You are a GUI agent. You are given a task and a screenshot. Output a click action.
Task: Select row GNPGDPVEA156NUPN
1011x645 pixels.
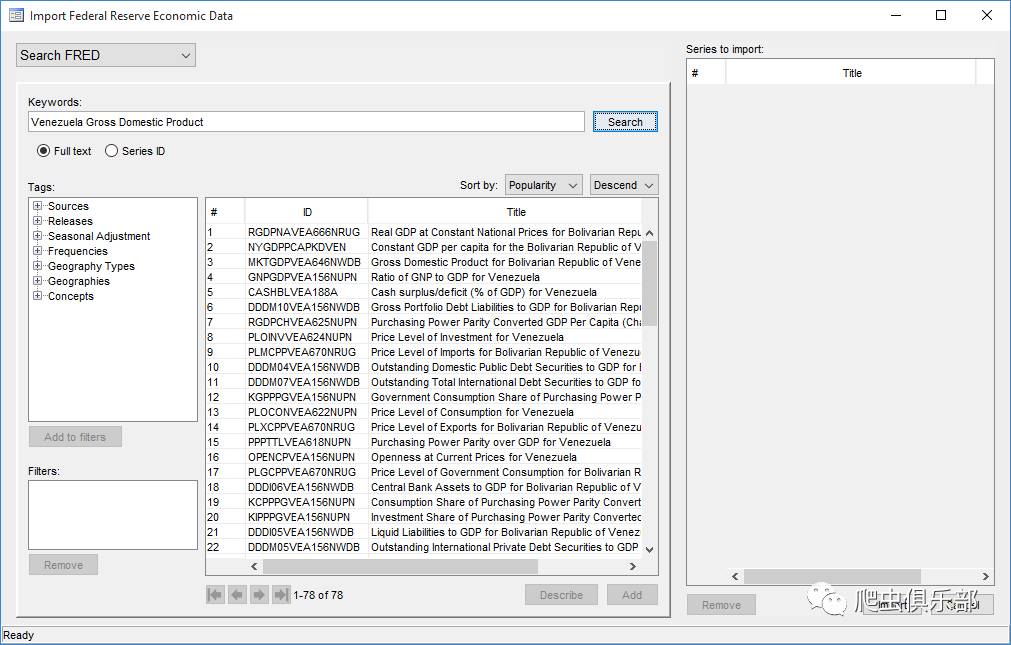click(424, 277)
